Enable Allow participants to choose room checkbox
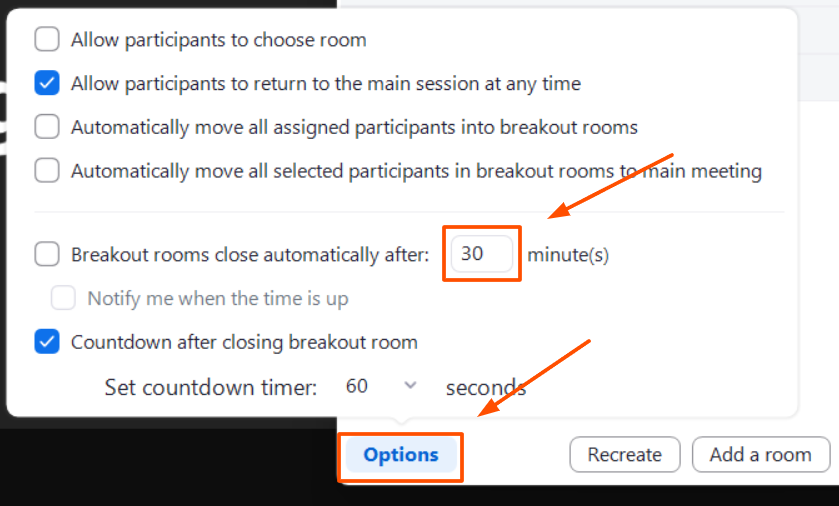 pos(47,40)
